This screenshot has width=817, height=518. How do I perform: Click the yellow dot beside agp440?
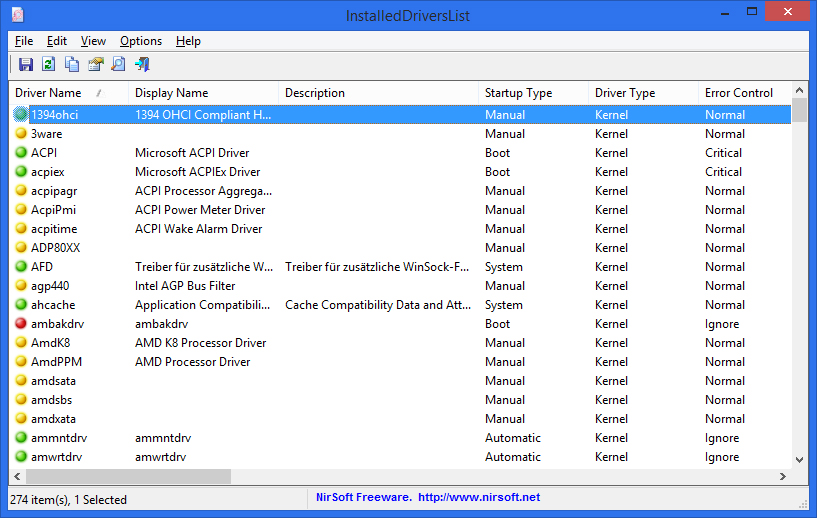(21, 286)
